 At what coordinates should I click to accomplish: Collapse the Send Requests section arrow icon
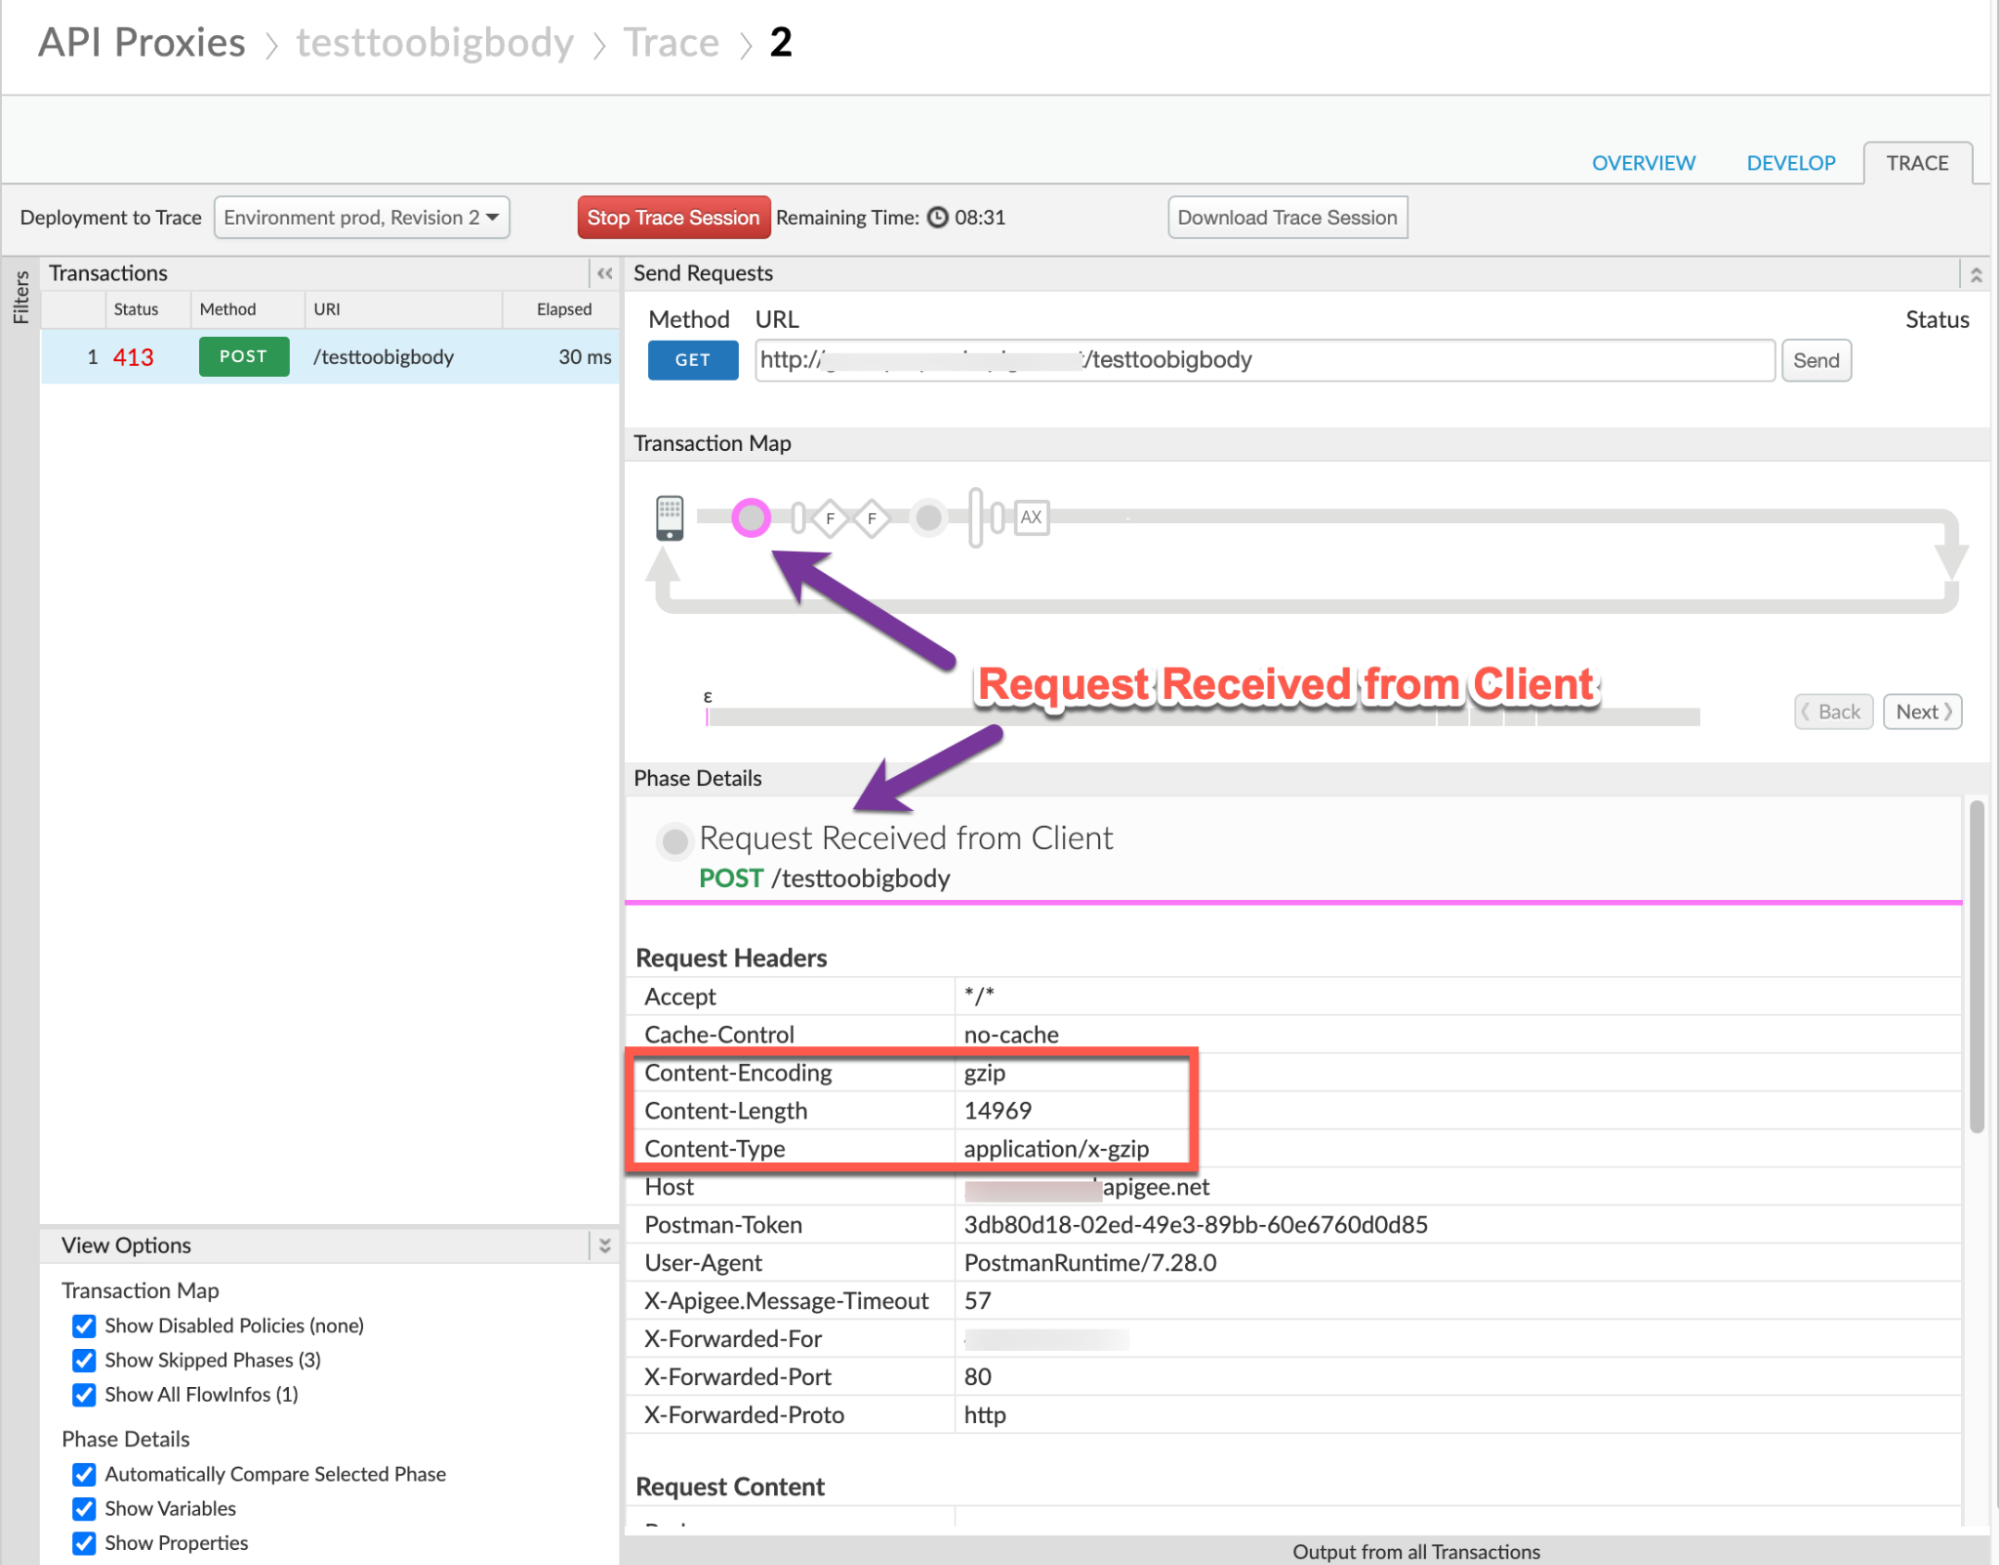pyautogui.click(x=1975, y=274)
